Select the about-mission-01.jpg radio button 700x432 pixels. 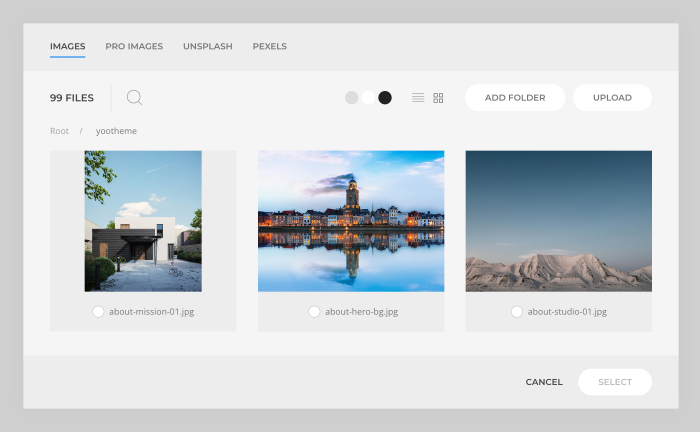(x=98, y=312)
